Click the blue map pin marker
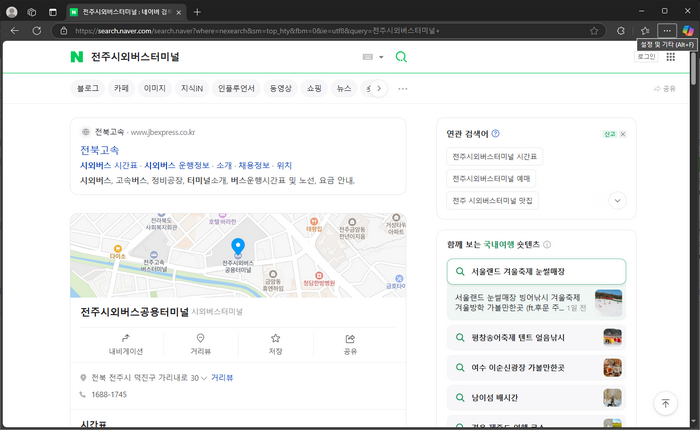This screenshot has height=430, width=700. (x=238, y=247)
